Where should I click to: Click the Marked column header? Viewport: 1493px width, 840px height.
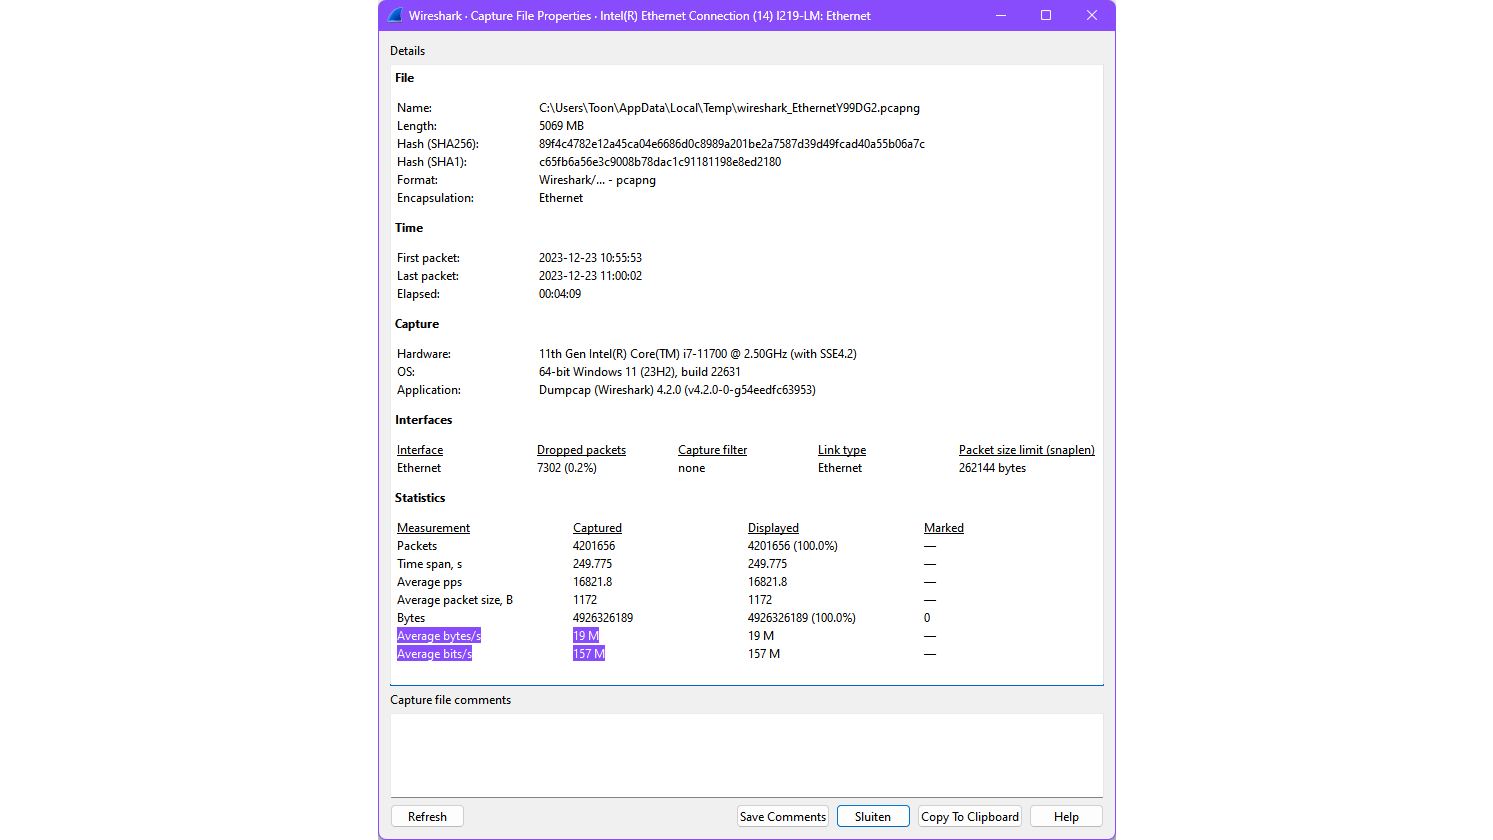point(944,528)
